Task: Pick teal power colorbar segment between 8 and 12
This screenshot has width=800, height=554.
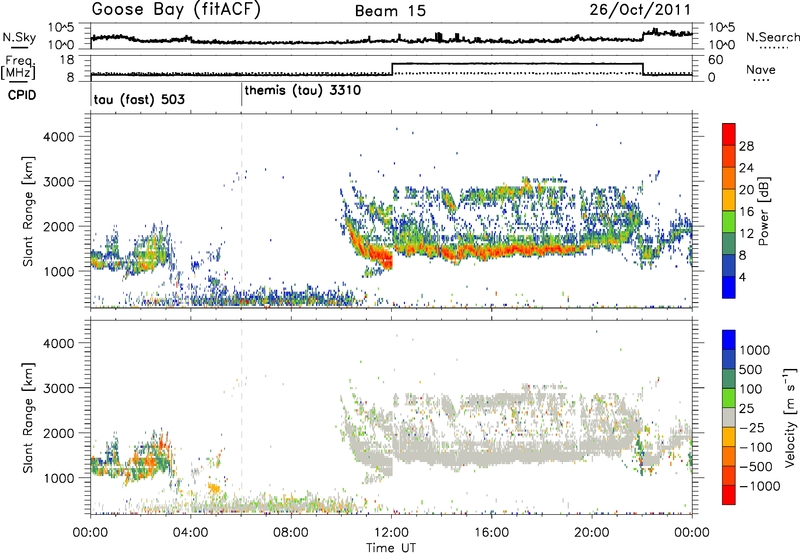Action: click(729, 244)
